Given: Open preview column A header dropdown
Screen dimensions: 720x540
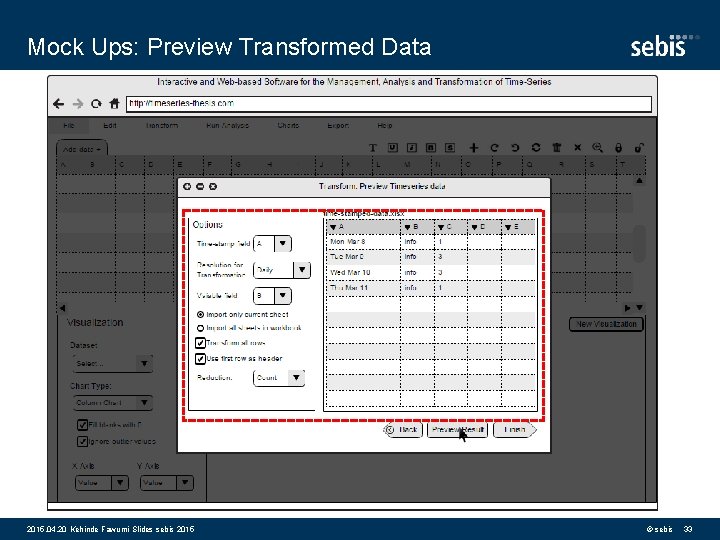Looking at the screenshot, I should click(333, 227).
